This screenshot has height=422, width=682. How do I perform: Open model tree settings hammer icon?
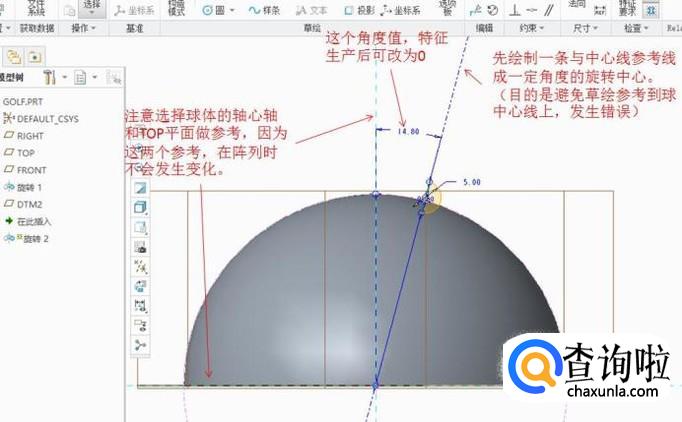(x=51, y=77)
